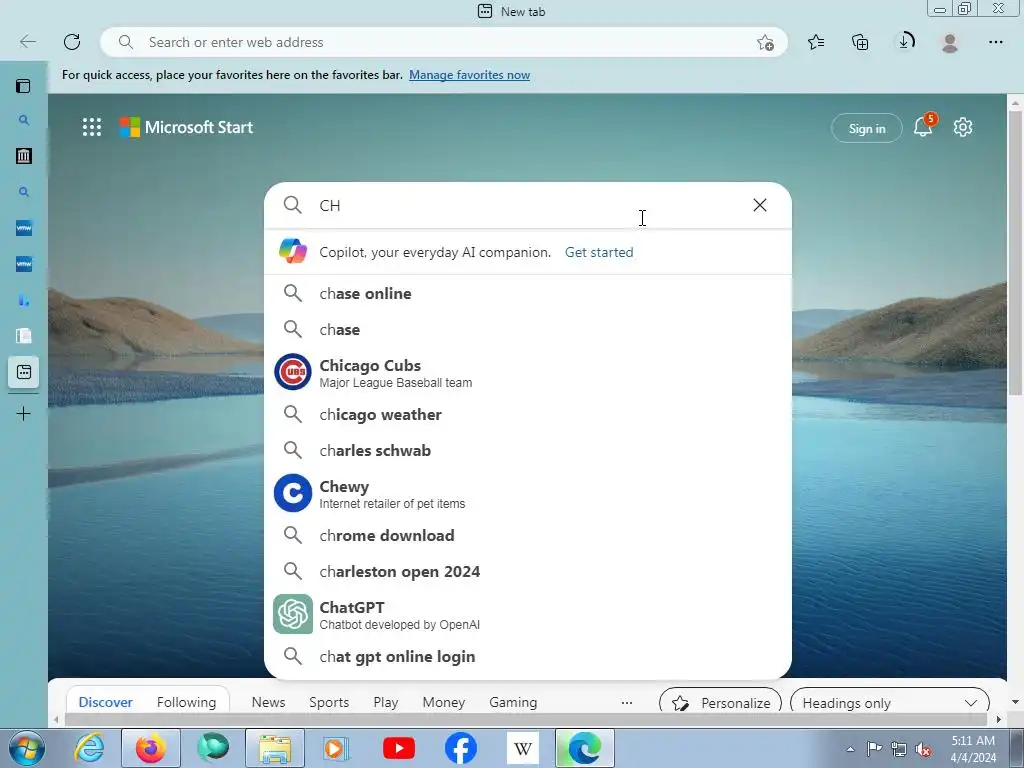
Task: Open Action Center flag tray icon
Action: point(874,749)
